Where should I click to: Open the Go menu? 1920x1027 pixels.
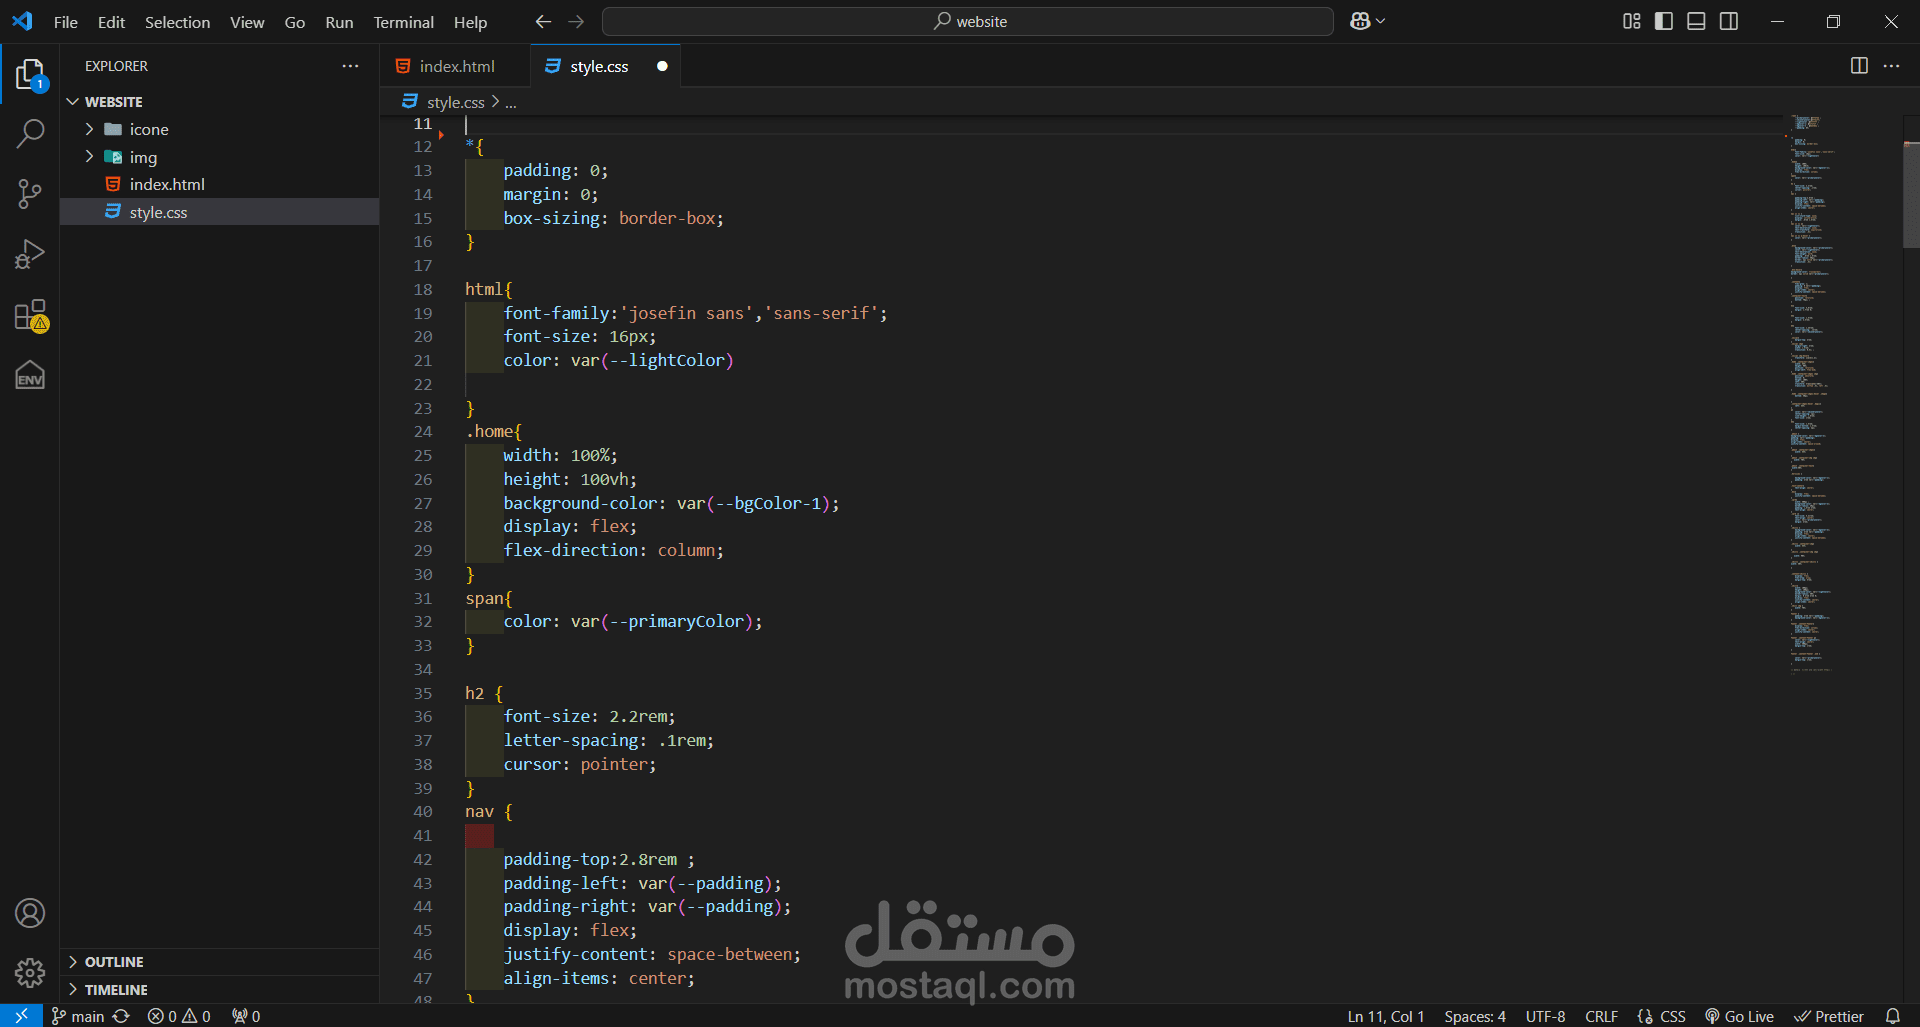[x=294, y=22]
